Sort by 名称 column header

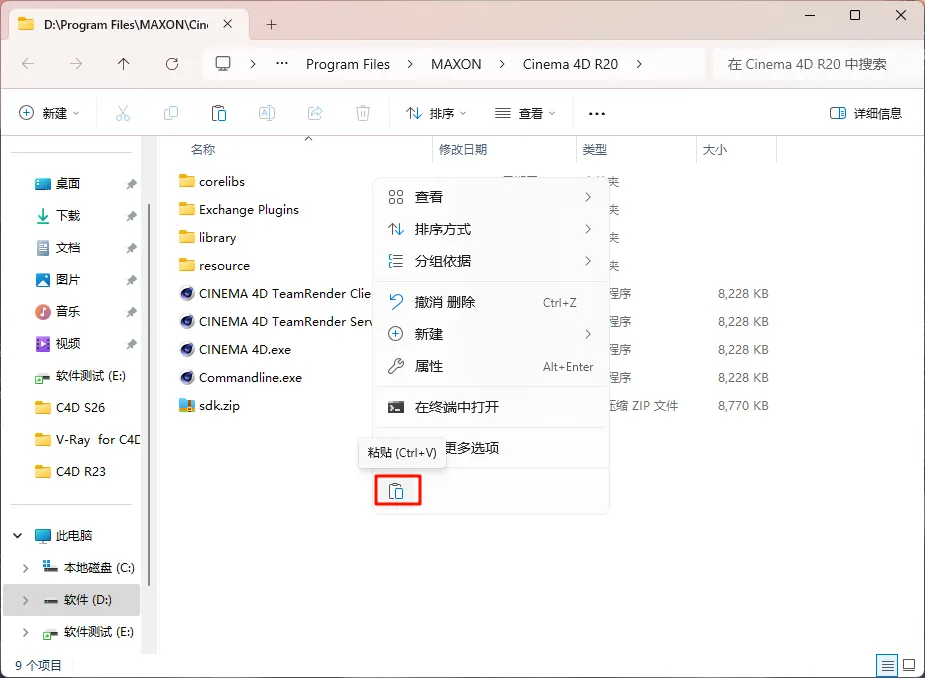(203, 150)
